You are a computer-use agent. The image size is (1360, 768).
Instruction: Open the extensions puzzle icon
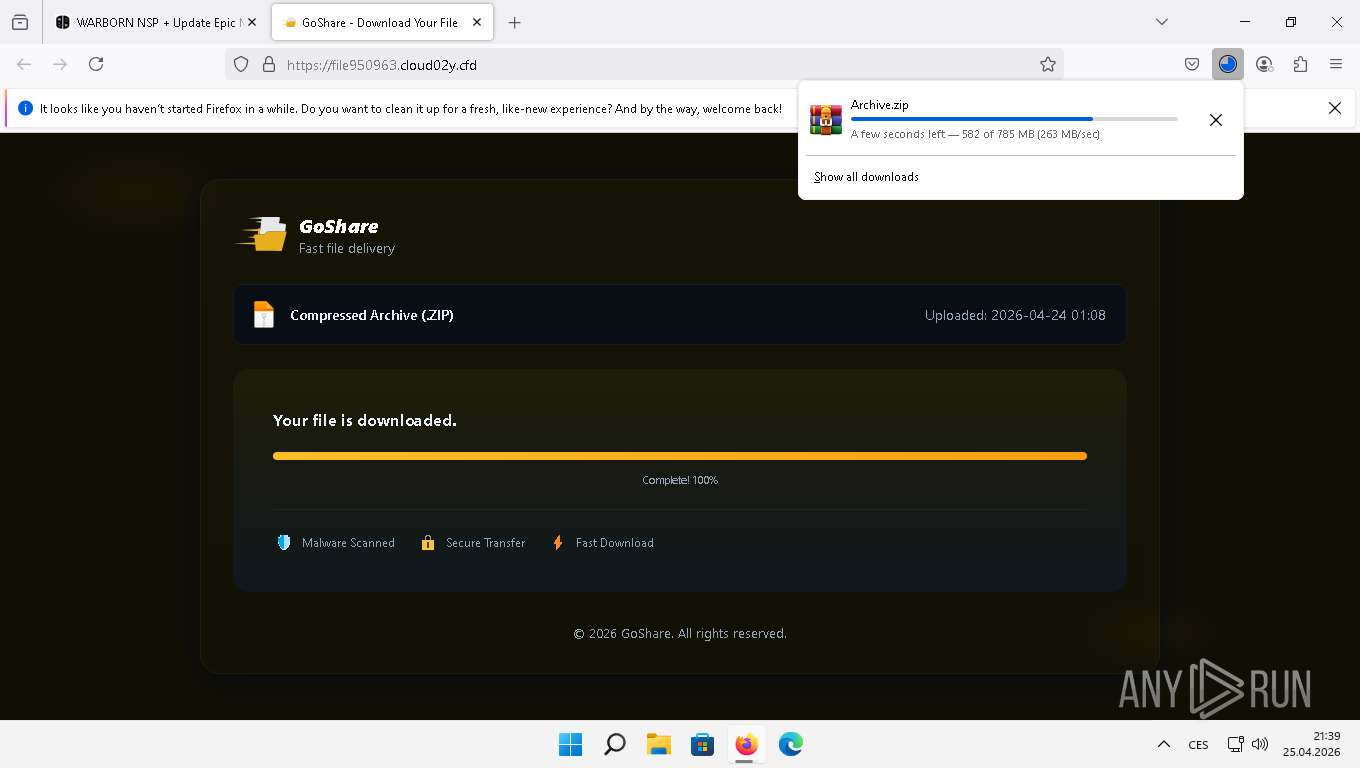(x=1300, y=64)
